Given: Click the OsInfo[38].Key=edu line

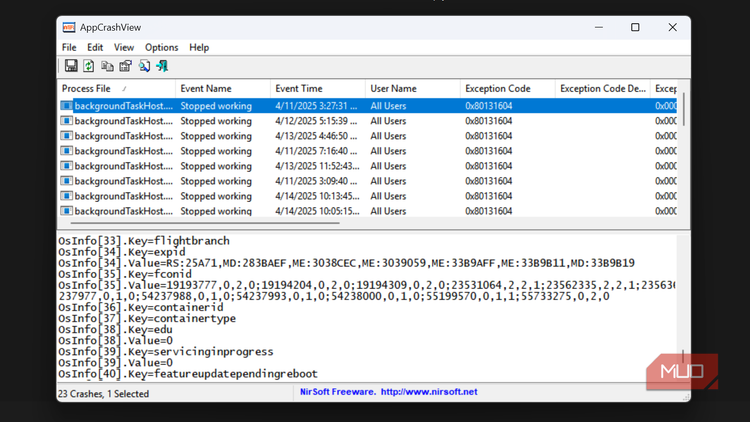Looking at the screenshot, I should click(x=115, y=329).
